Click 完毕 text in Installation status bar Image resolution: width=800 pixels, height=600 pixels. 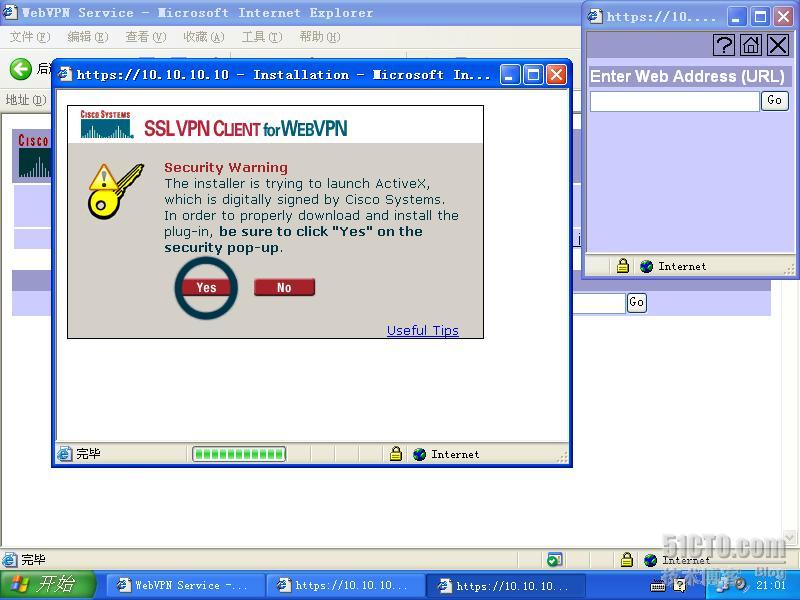coord(88,454)
